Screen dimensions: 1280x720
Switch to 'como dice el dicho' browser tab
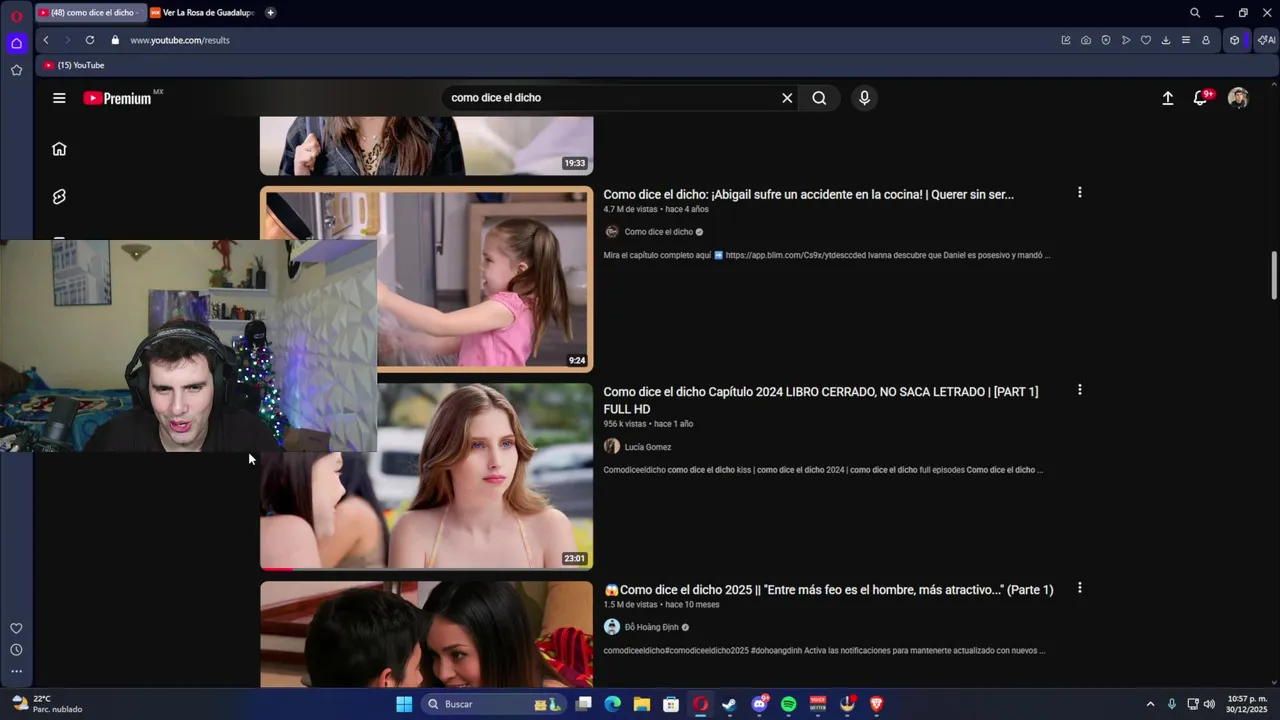coord(90,13)
